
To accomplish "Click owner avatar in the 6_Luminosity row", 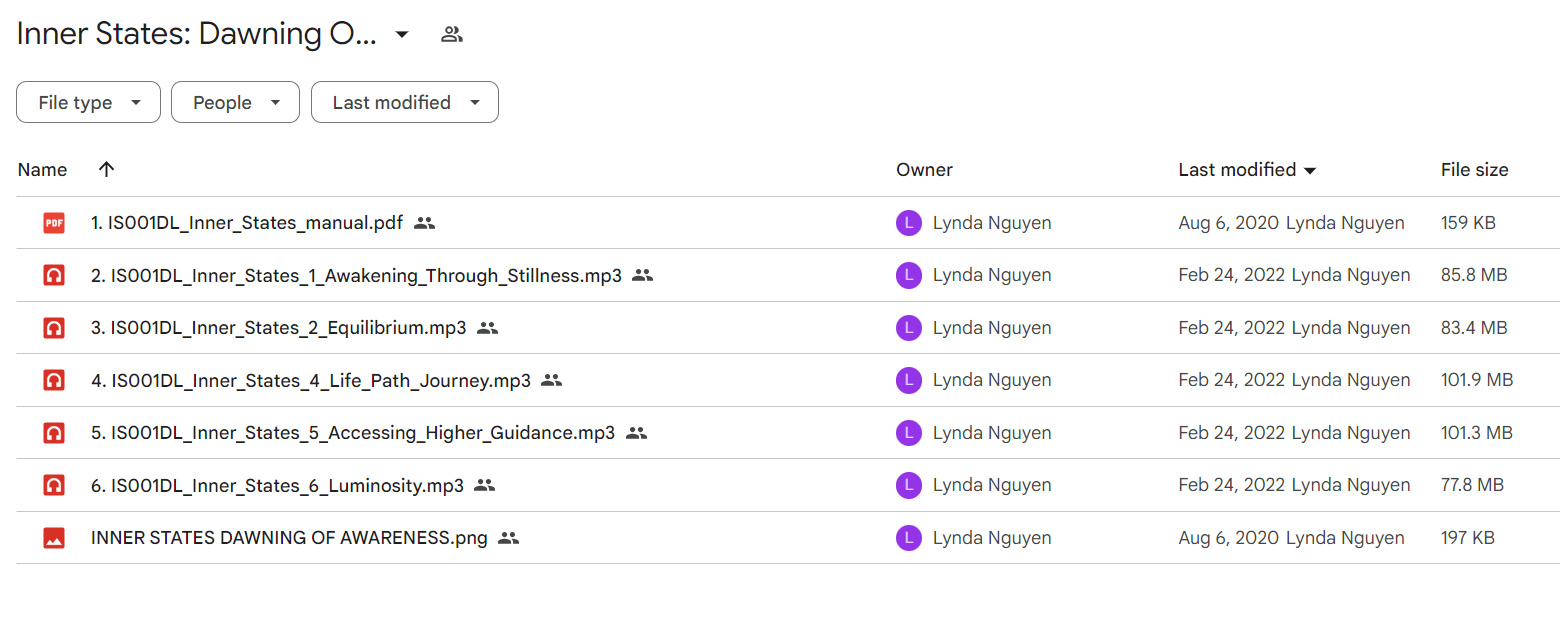I will [x=908, y=485].
